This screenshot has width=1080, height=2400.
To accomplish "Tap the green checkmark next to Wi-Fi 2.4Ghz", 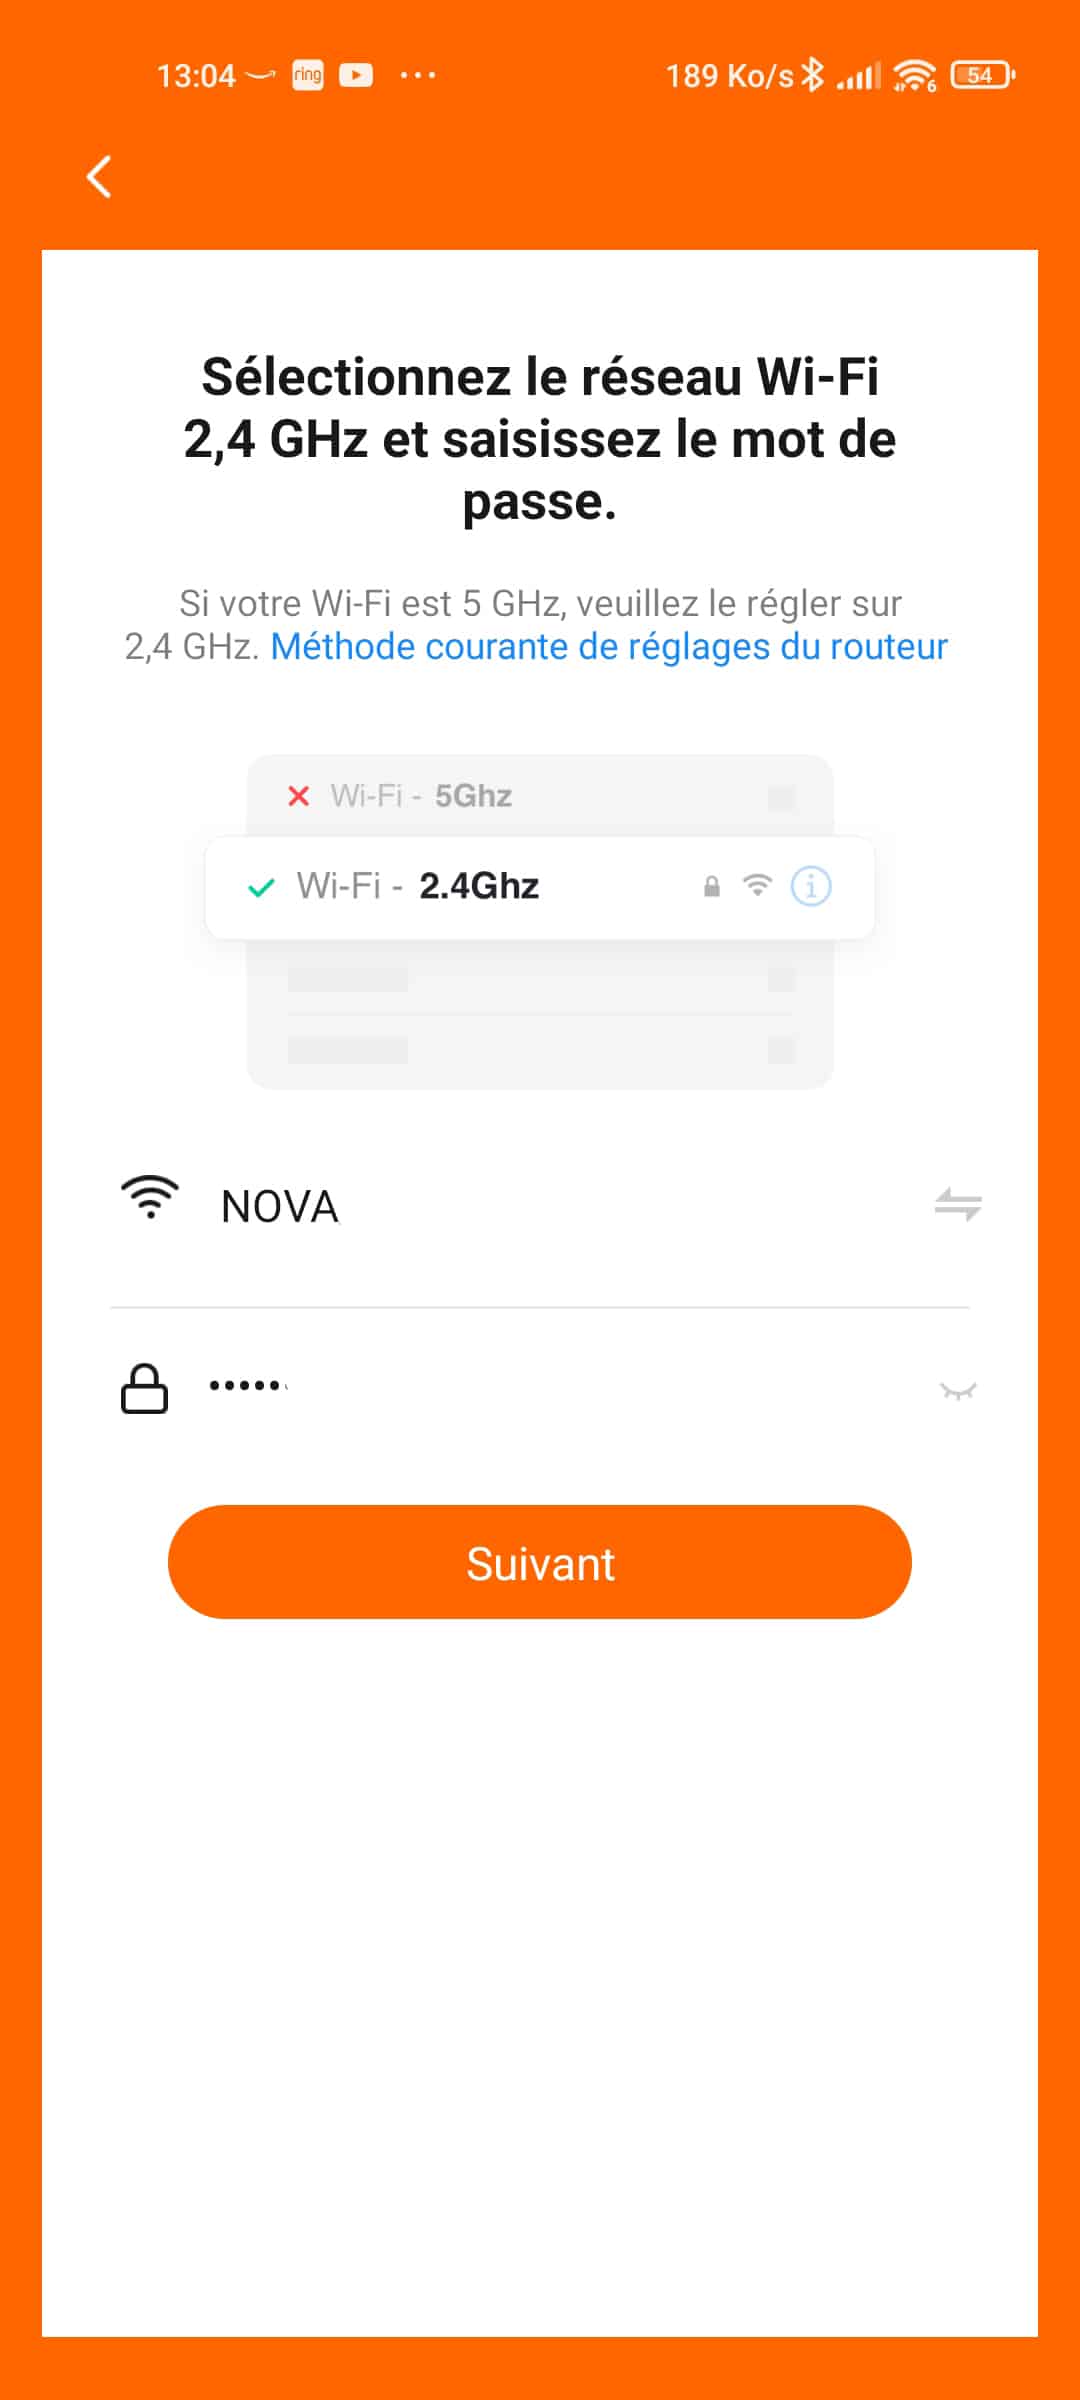I will (261, 887).
